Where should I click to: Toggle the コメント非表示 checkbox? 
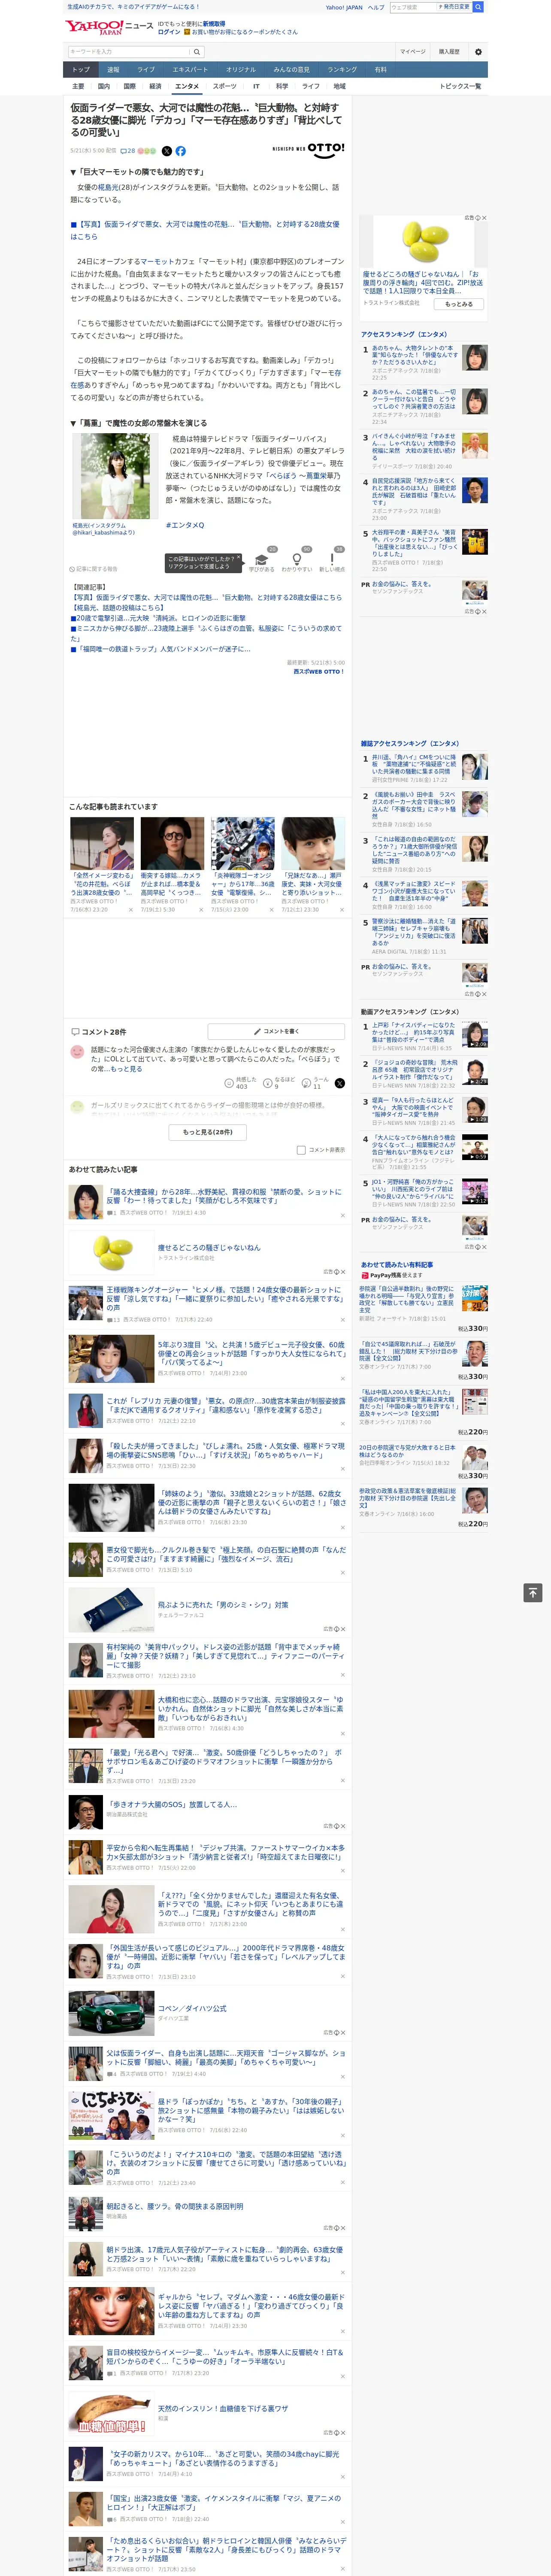(x=301, y=1150)
